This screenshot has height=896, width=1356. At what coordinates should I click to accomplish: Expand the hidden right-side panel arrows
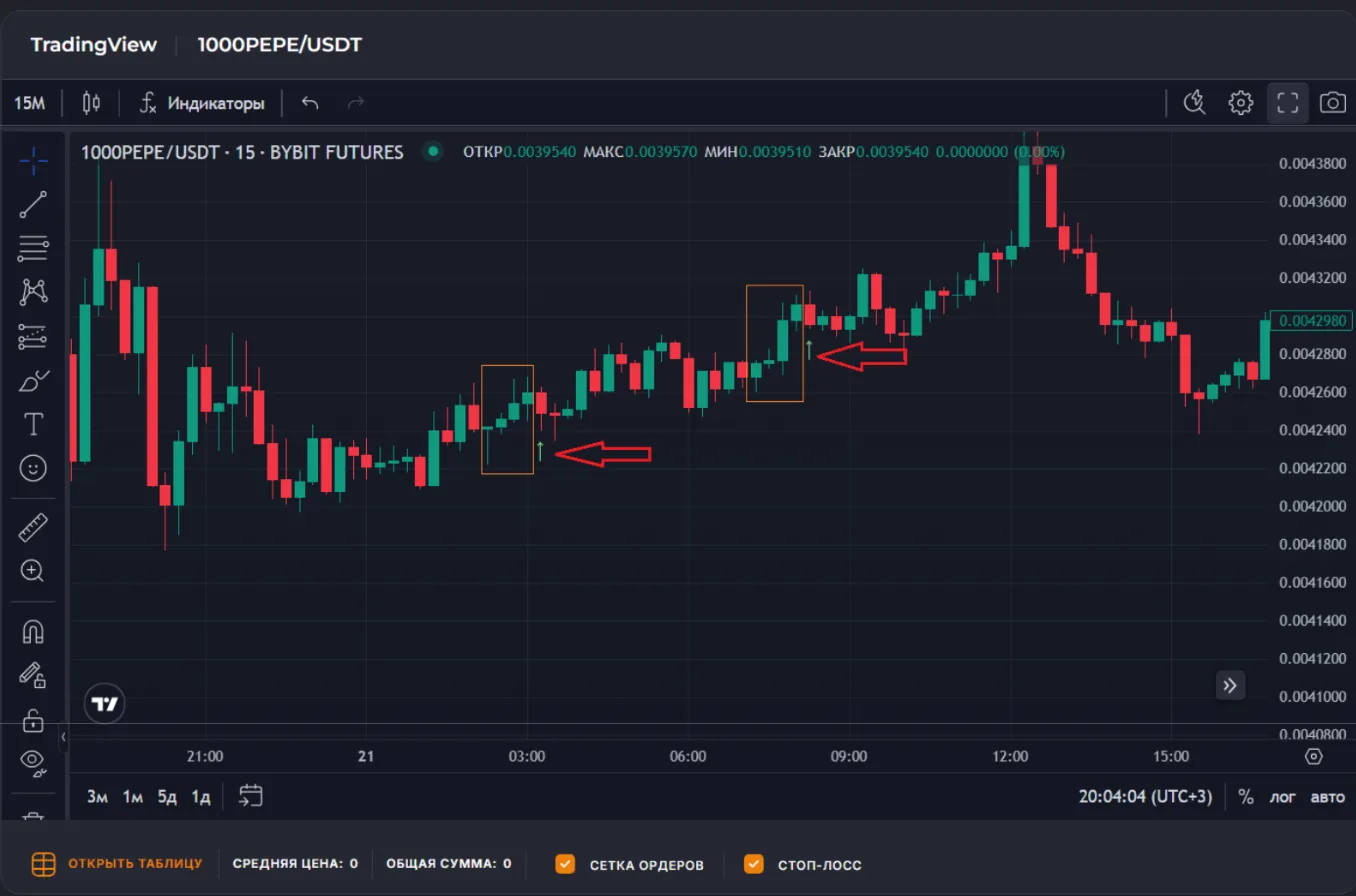coord(1230,685)
